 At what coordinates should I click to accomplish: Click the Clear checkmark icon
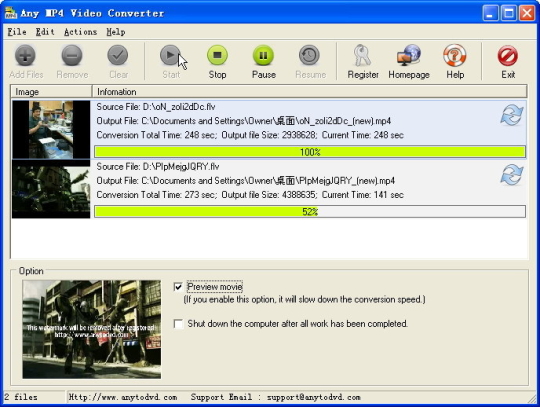coord(118,55)
